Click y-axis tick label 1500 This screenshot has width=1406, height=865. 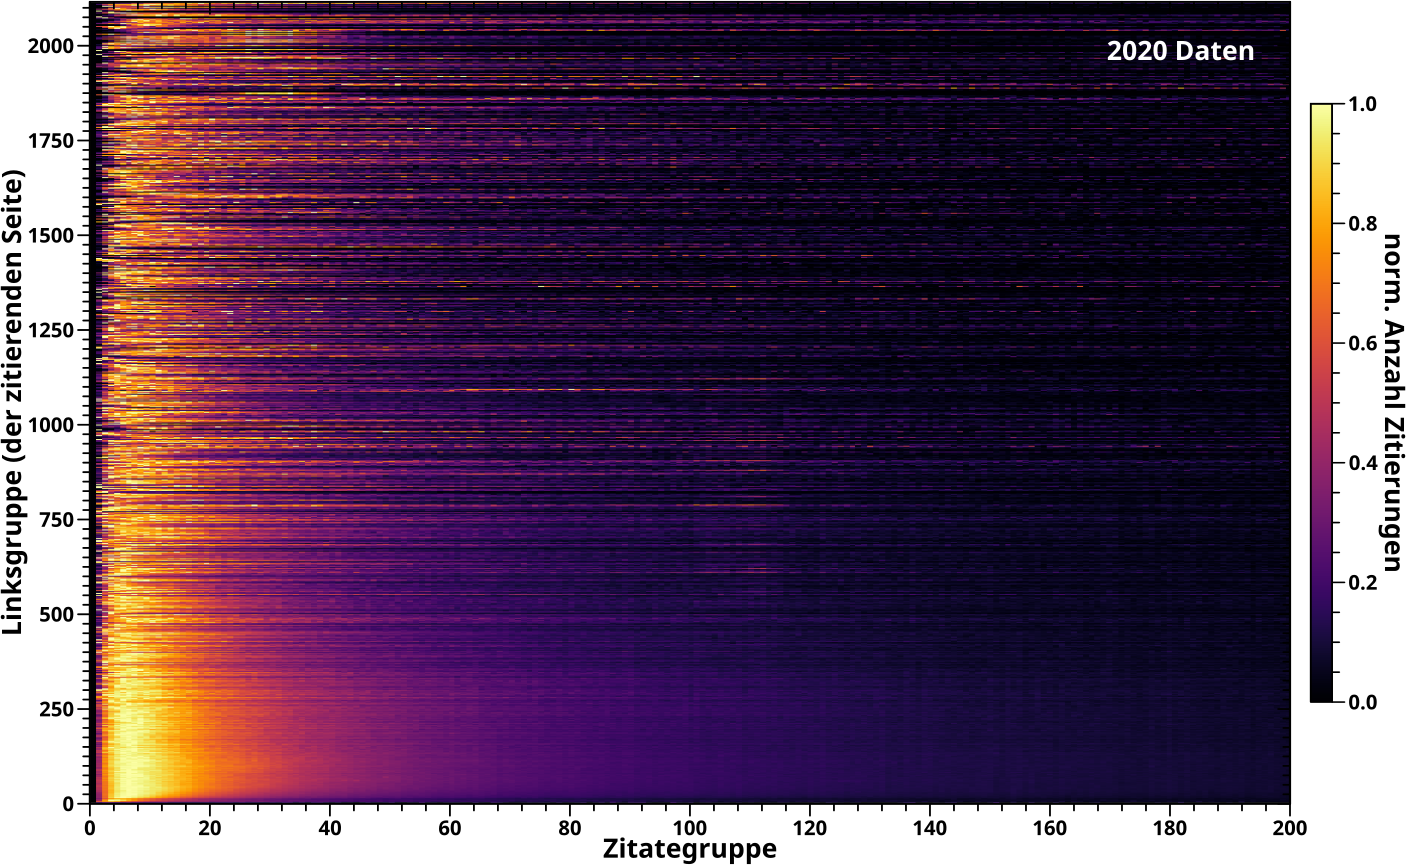(x=51, y=235)
